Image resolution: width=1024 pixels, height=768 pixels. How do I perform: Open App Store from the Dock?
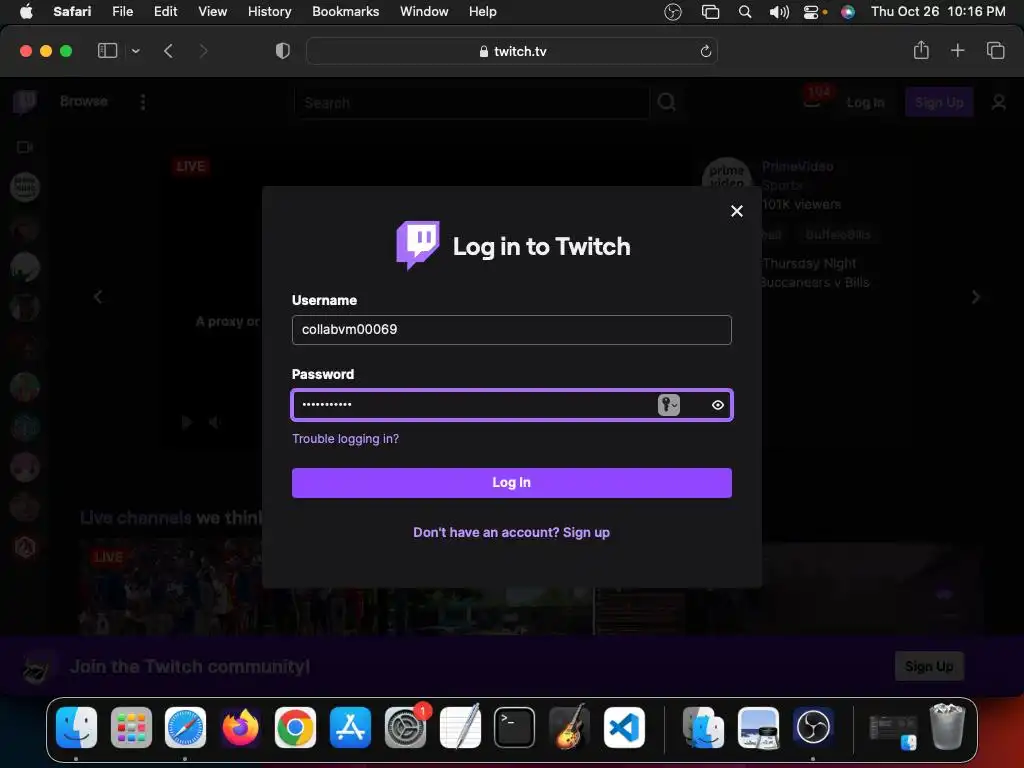point(350,728)
